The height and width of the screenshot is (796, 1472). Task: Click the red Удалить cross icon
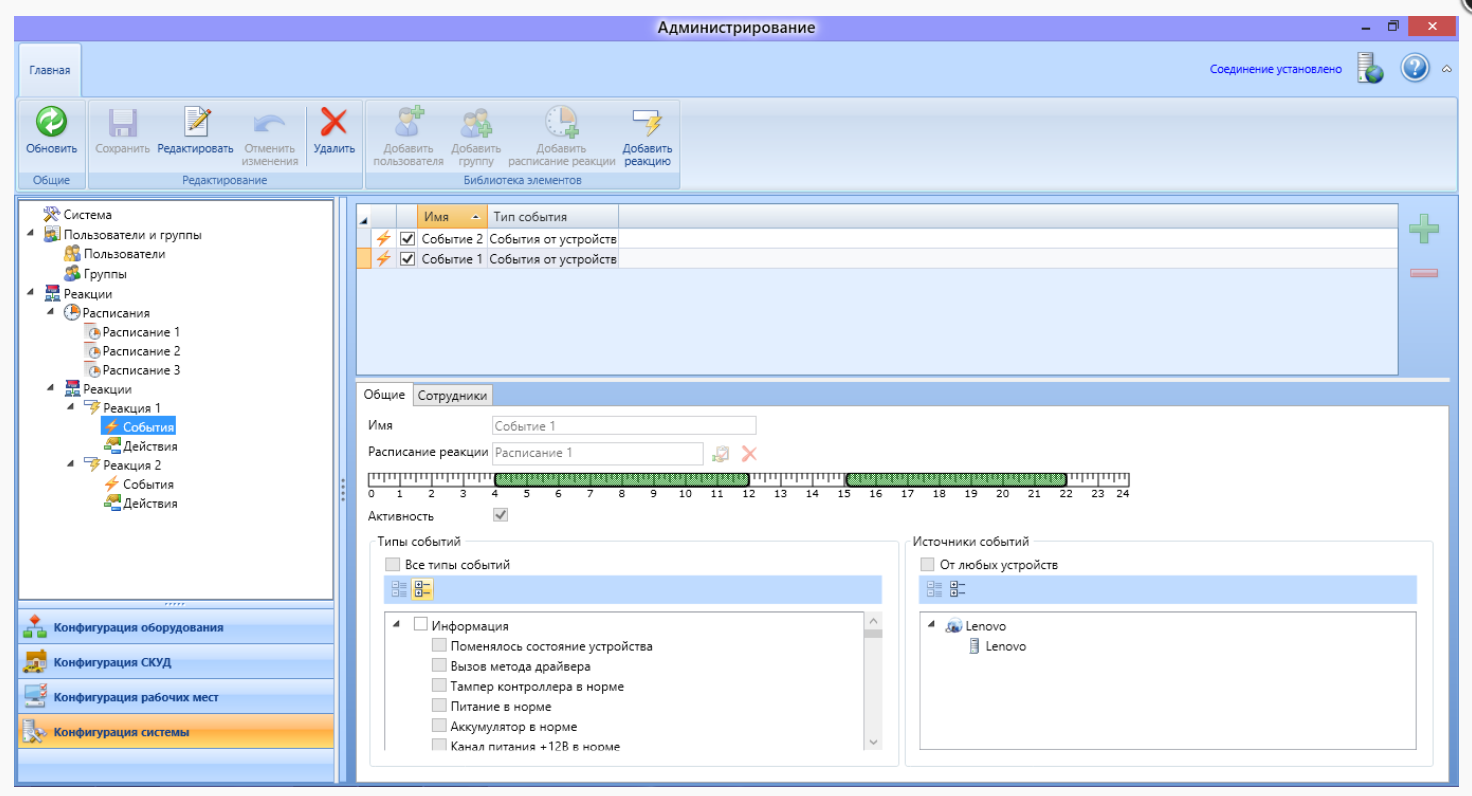point(333,123)
